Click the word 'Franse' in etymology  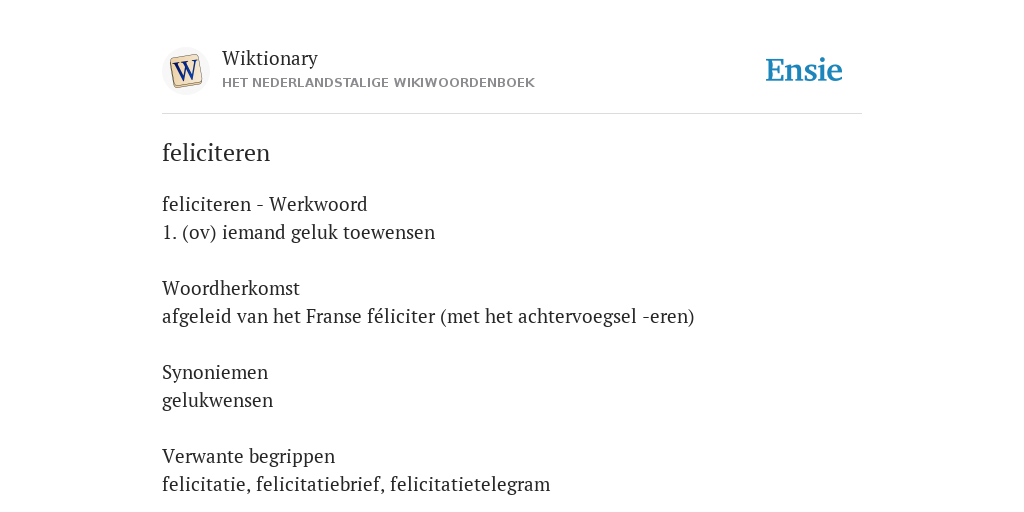click(334, 316)
